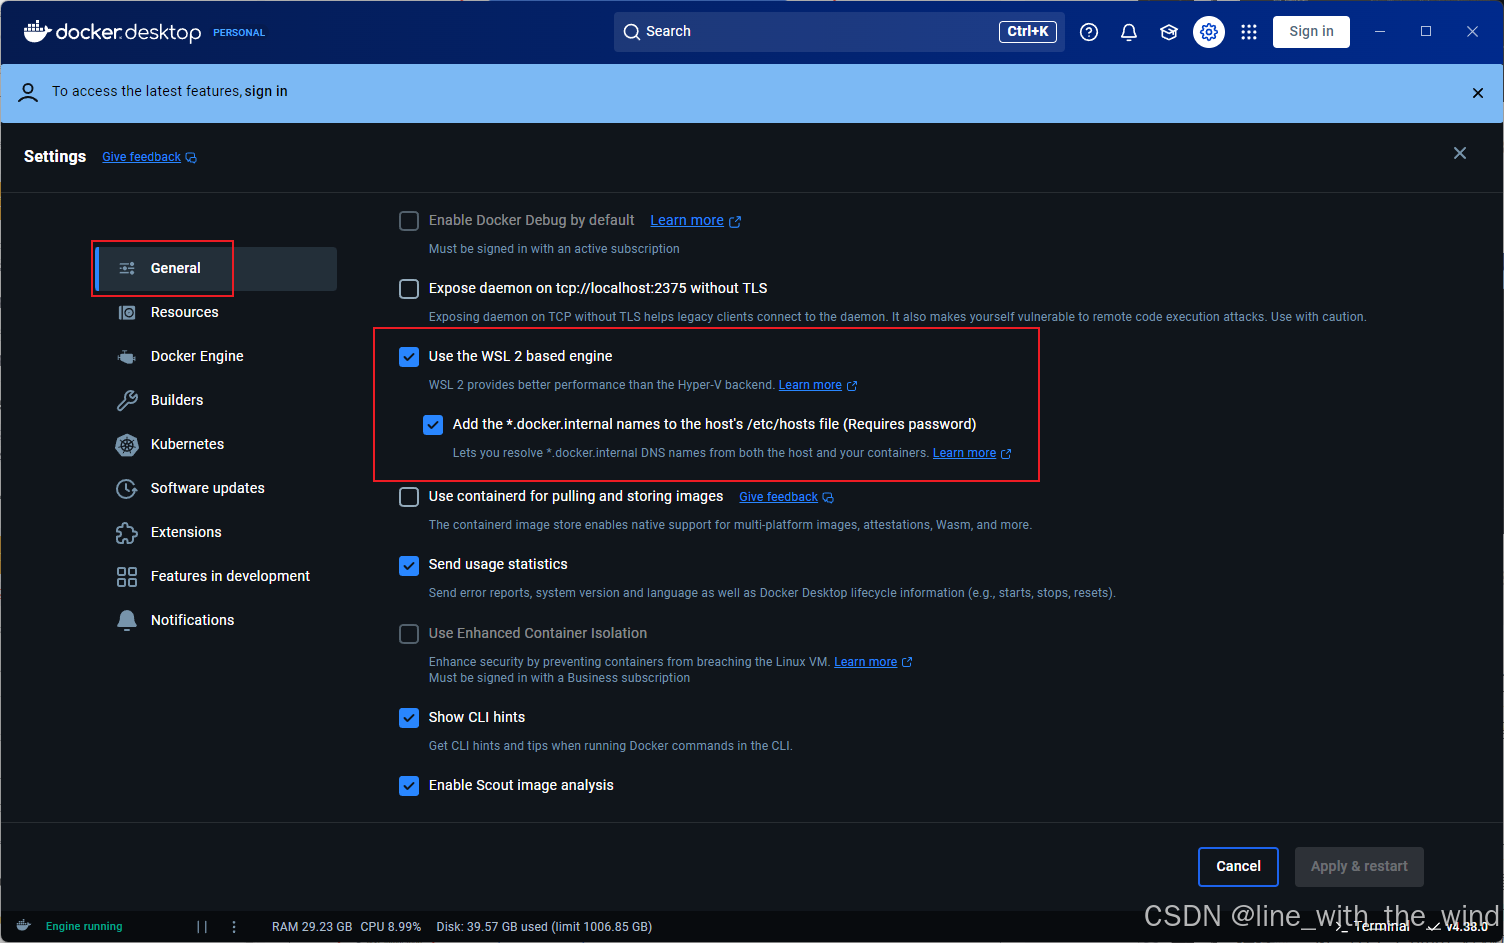This screenshot has width=1504, height=943.
Task: Click the Builders wrench icon
Action: point(127,400)
